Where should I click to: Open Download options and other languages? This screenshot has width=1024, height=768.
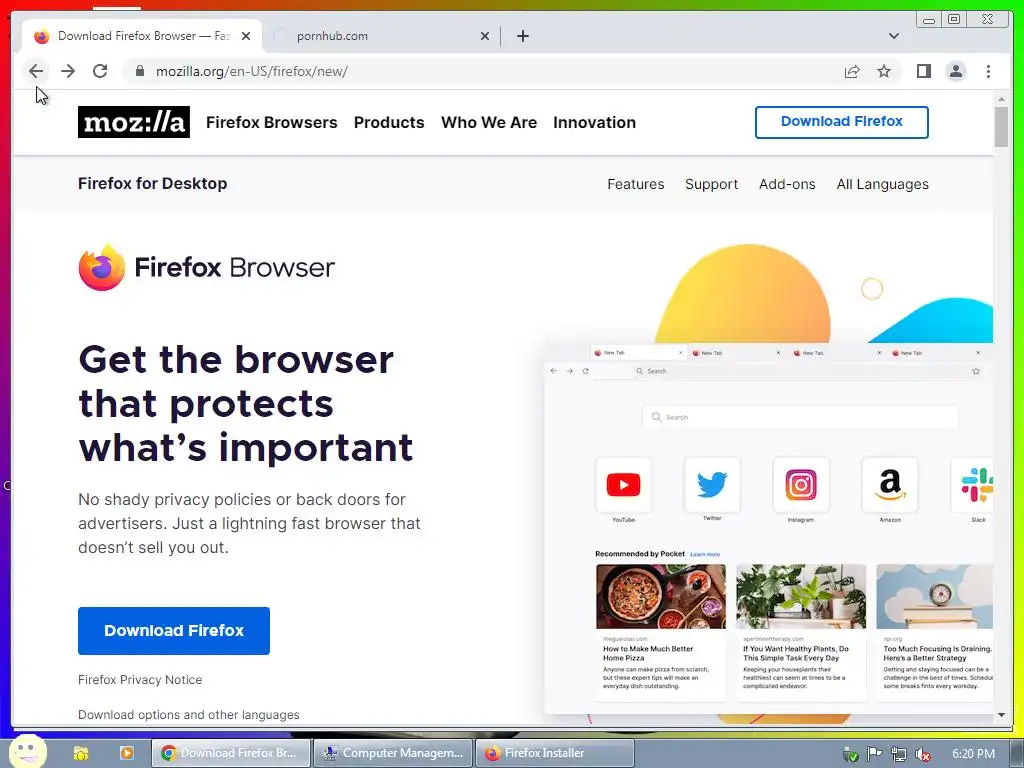[189, 715]
